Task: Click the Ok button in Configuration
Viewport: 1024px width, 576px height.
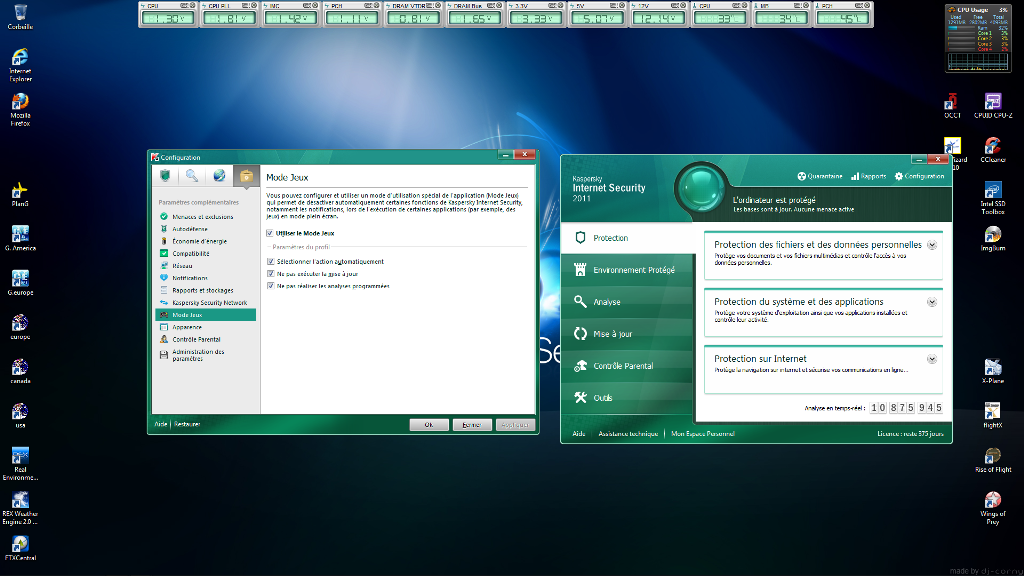Action: click(x=429, y=424)
